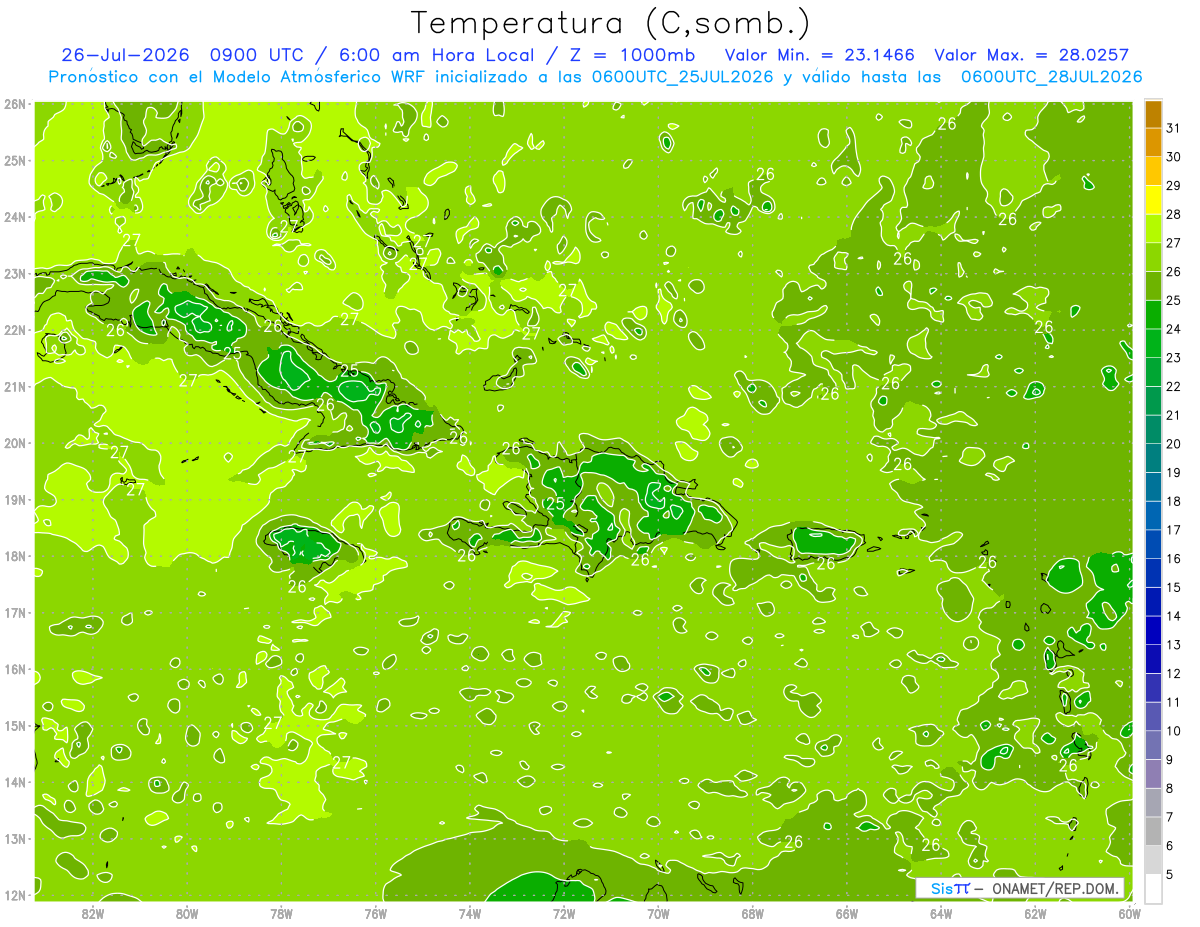Screen dimensions: 1200x927
Task: Click longitude axis label '62W'
Action: 1035,914
